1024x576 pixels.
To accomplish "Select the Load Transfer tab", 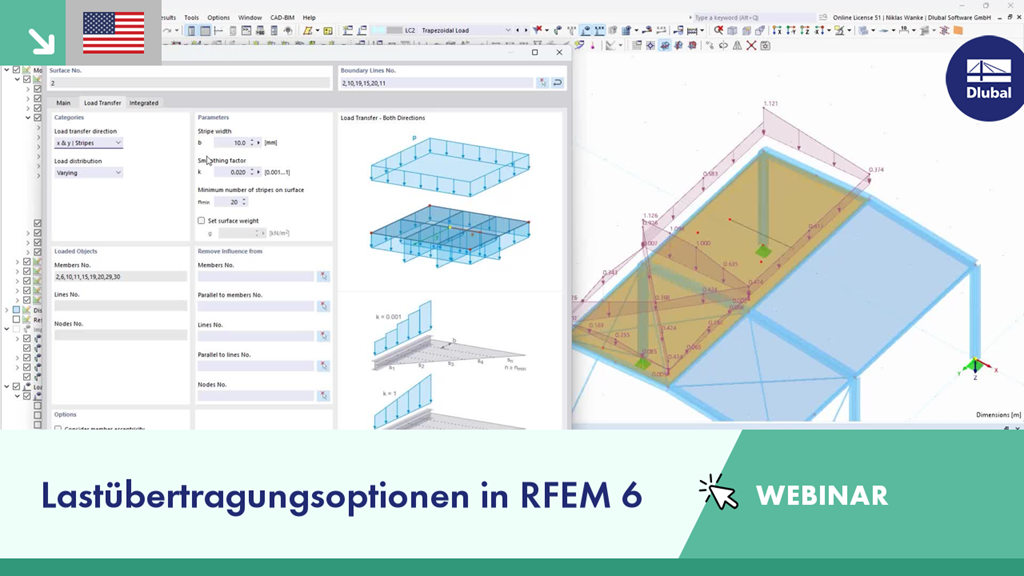I will [x=103, y=103].
